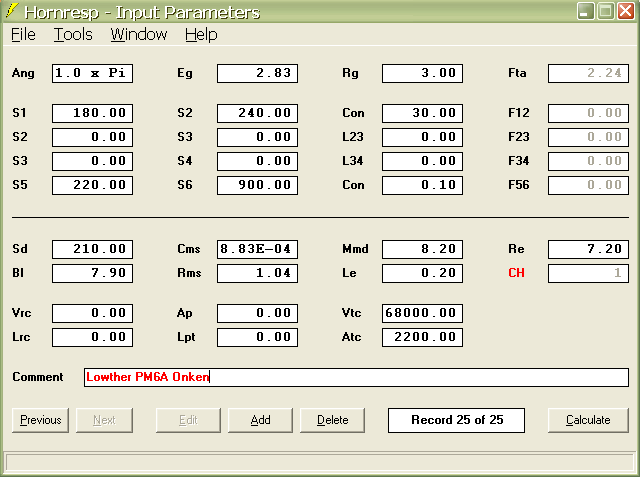Select the Bl field with 7.90
Viewport: 640px width, 478px height.
coord(92,273)
